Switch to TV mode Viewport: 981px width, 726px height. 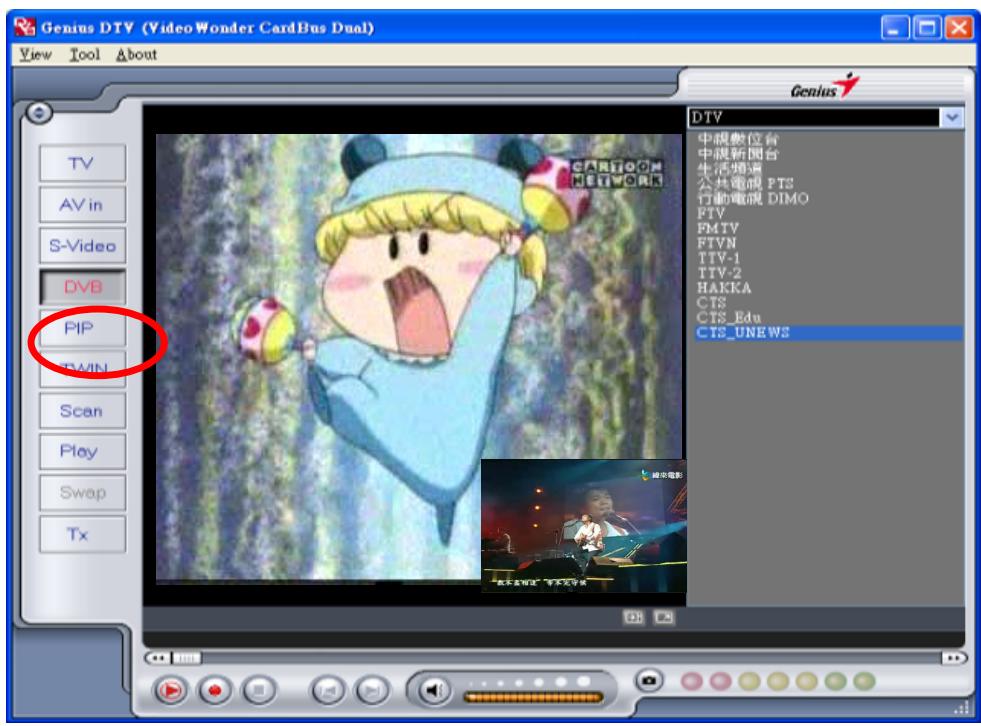pos(83,163)
